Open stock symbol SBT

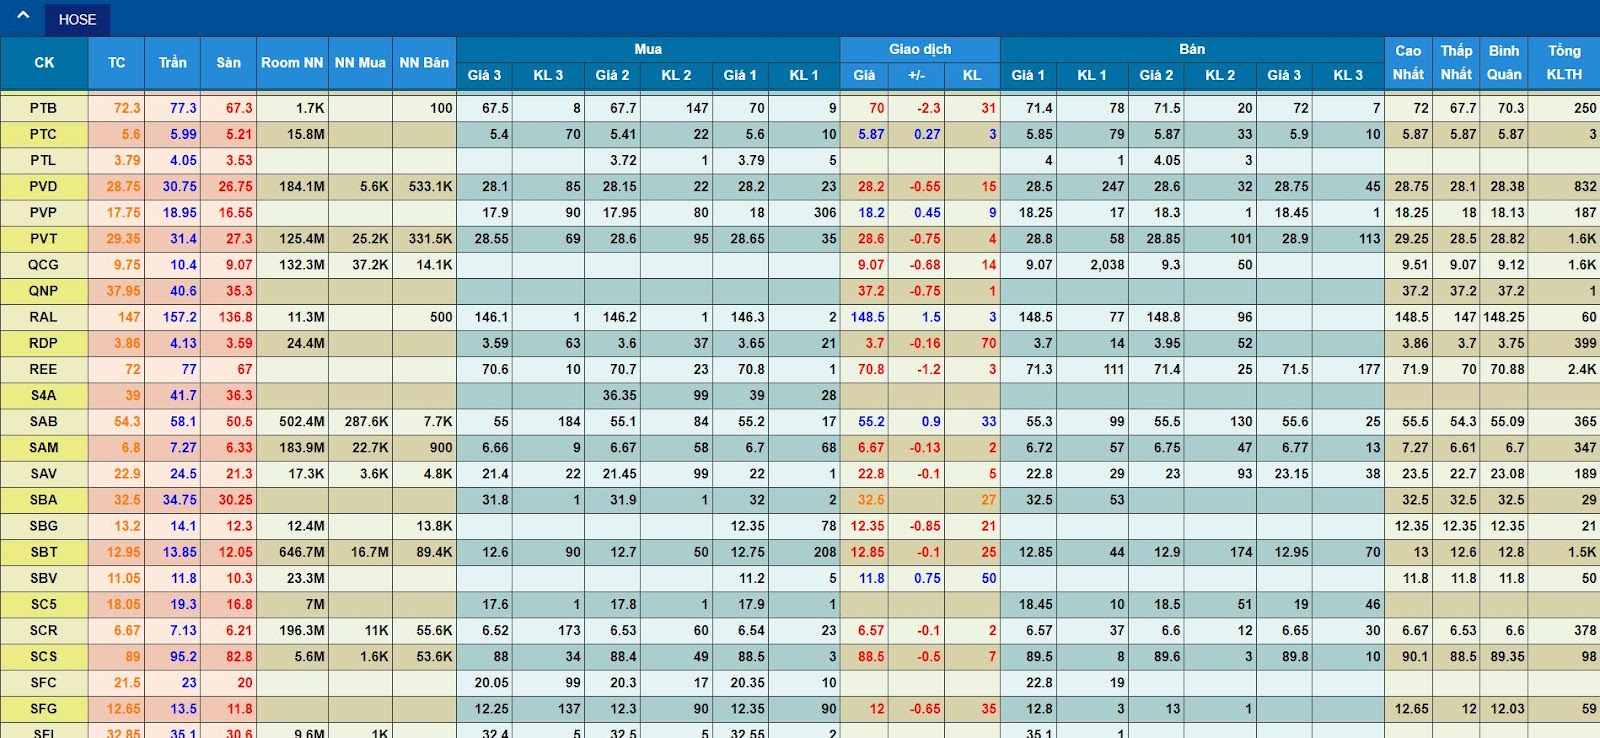(43, 552)
